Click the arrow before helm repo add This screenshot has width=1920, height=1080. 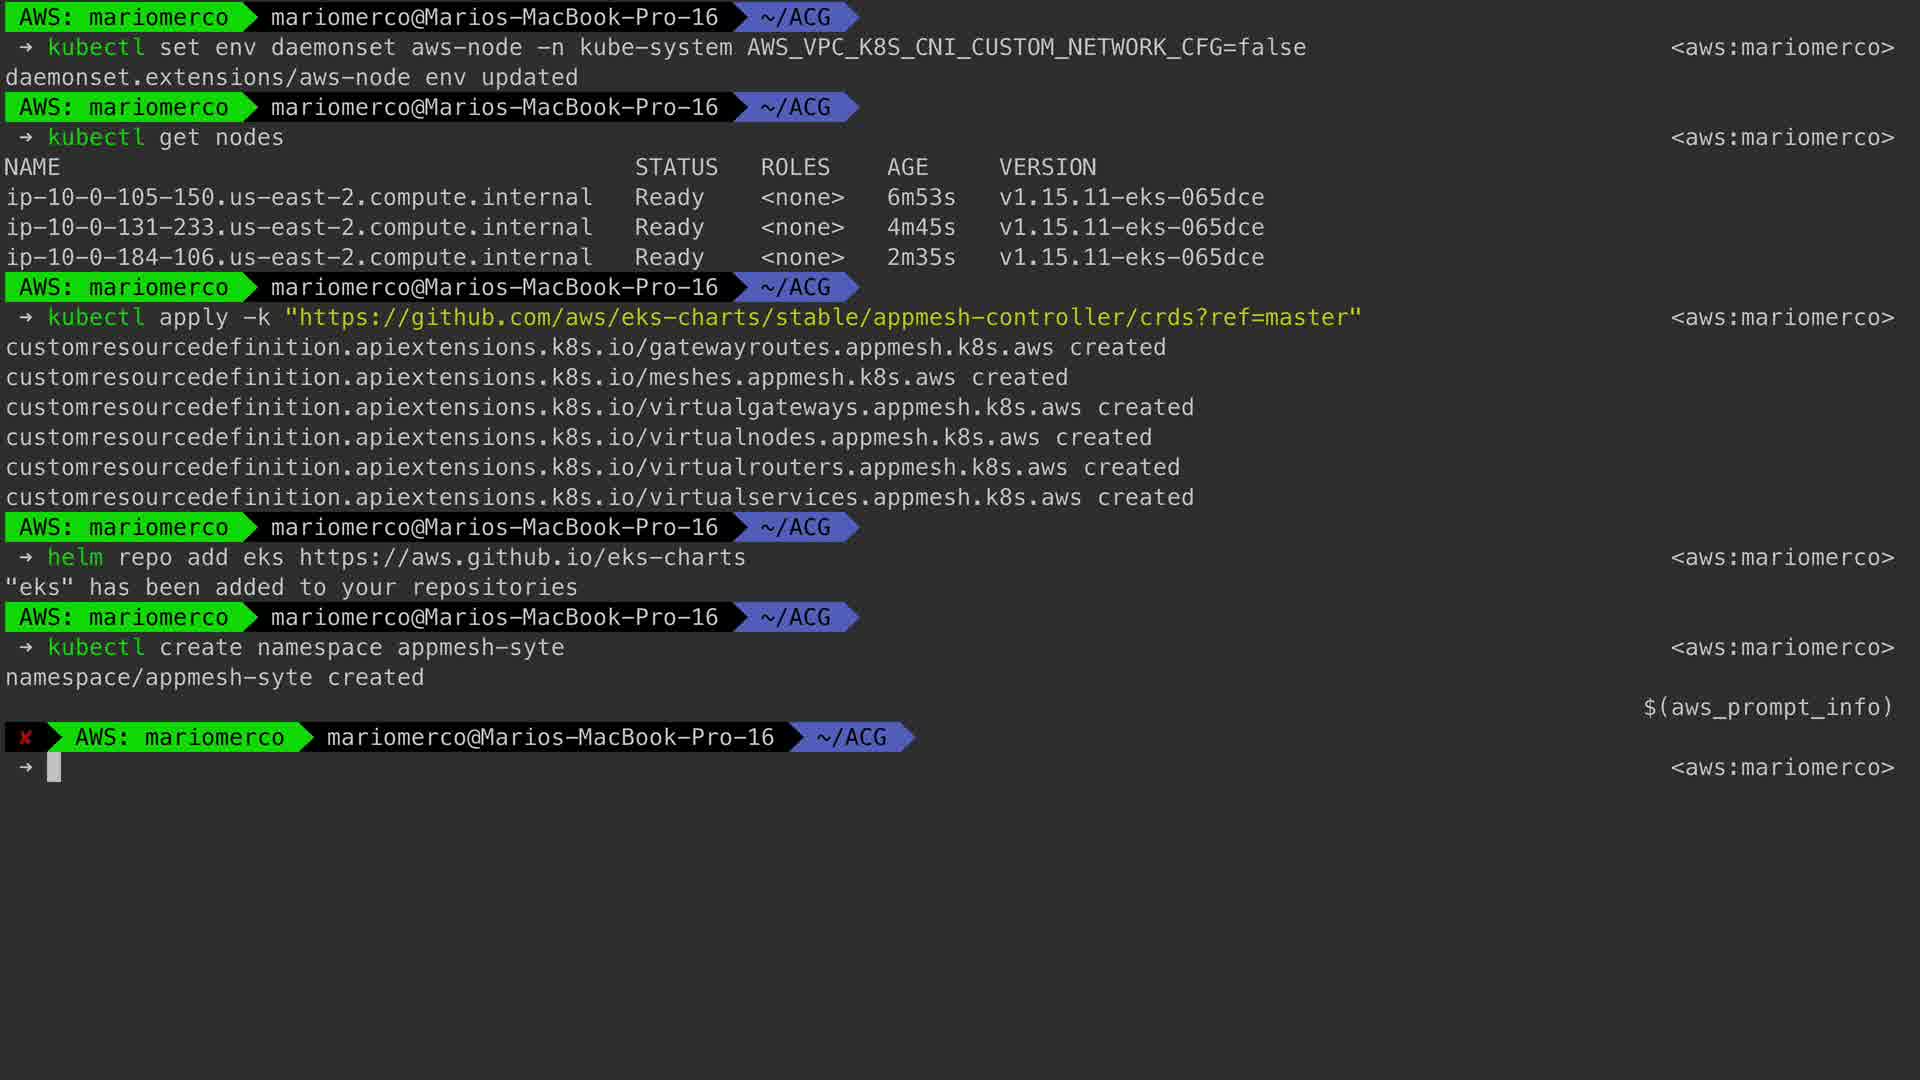[x=26, y=557]
